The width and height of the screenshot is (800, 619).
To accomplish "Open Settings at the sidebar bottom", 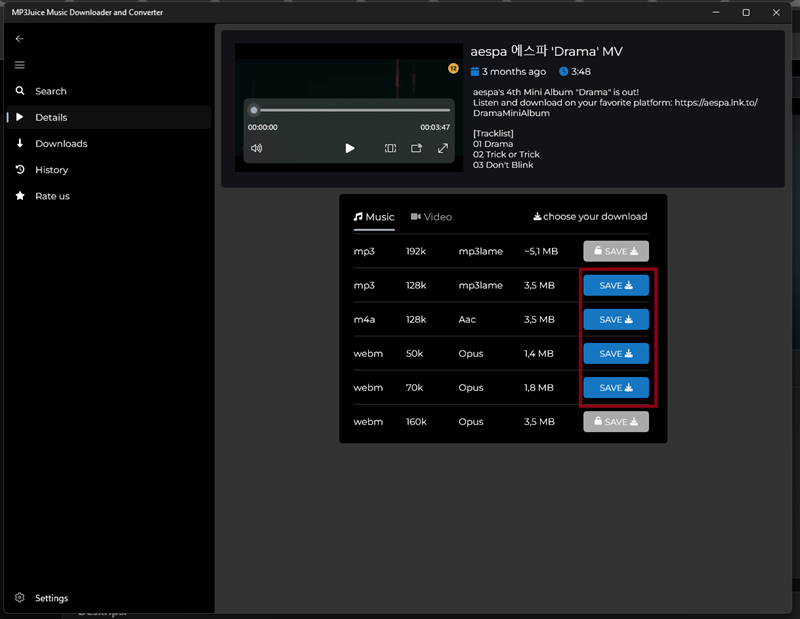I will click(x=109, y=598).
